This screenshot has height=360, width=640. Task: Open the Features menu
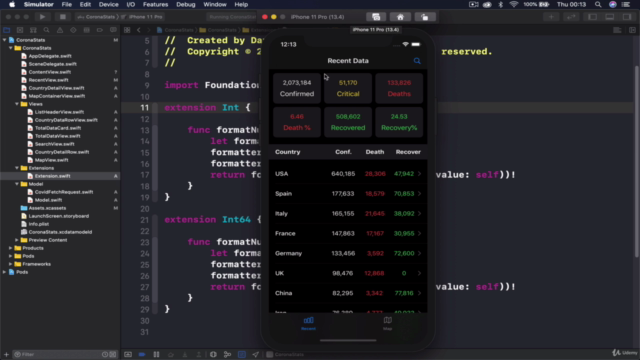[156, 4]
